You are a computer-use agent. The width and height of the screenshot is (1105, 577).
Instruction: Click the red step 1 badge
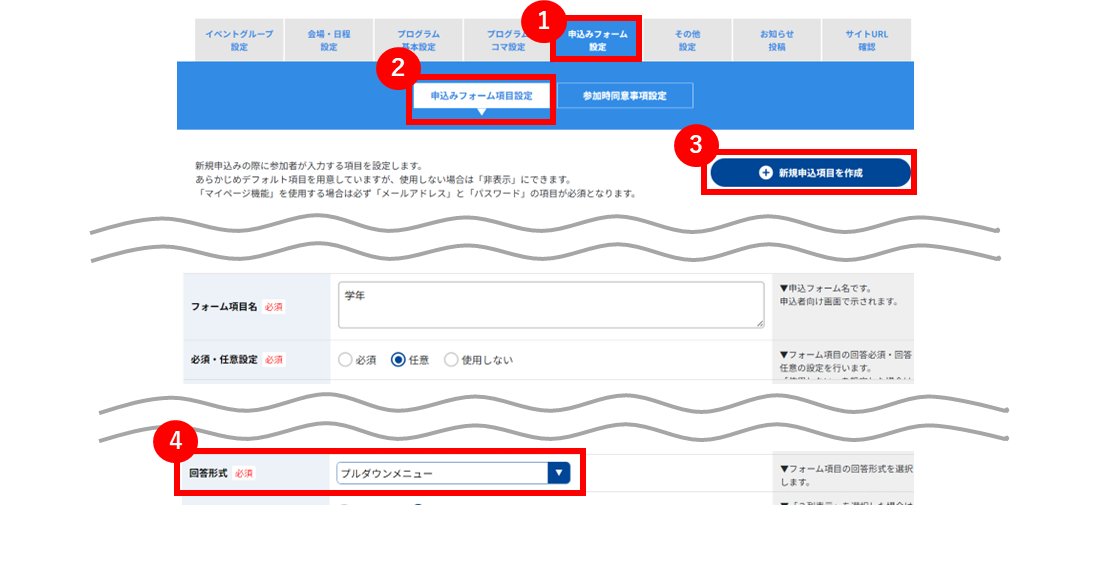pos(543,21)
